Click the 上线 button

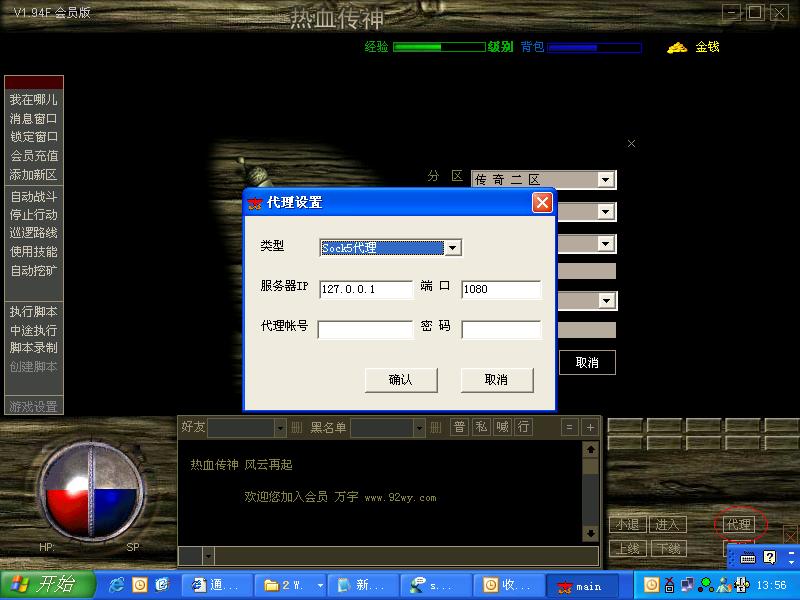tap(628, 548)
